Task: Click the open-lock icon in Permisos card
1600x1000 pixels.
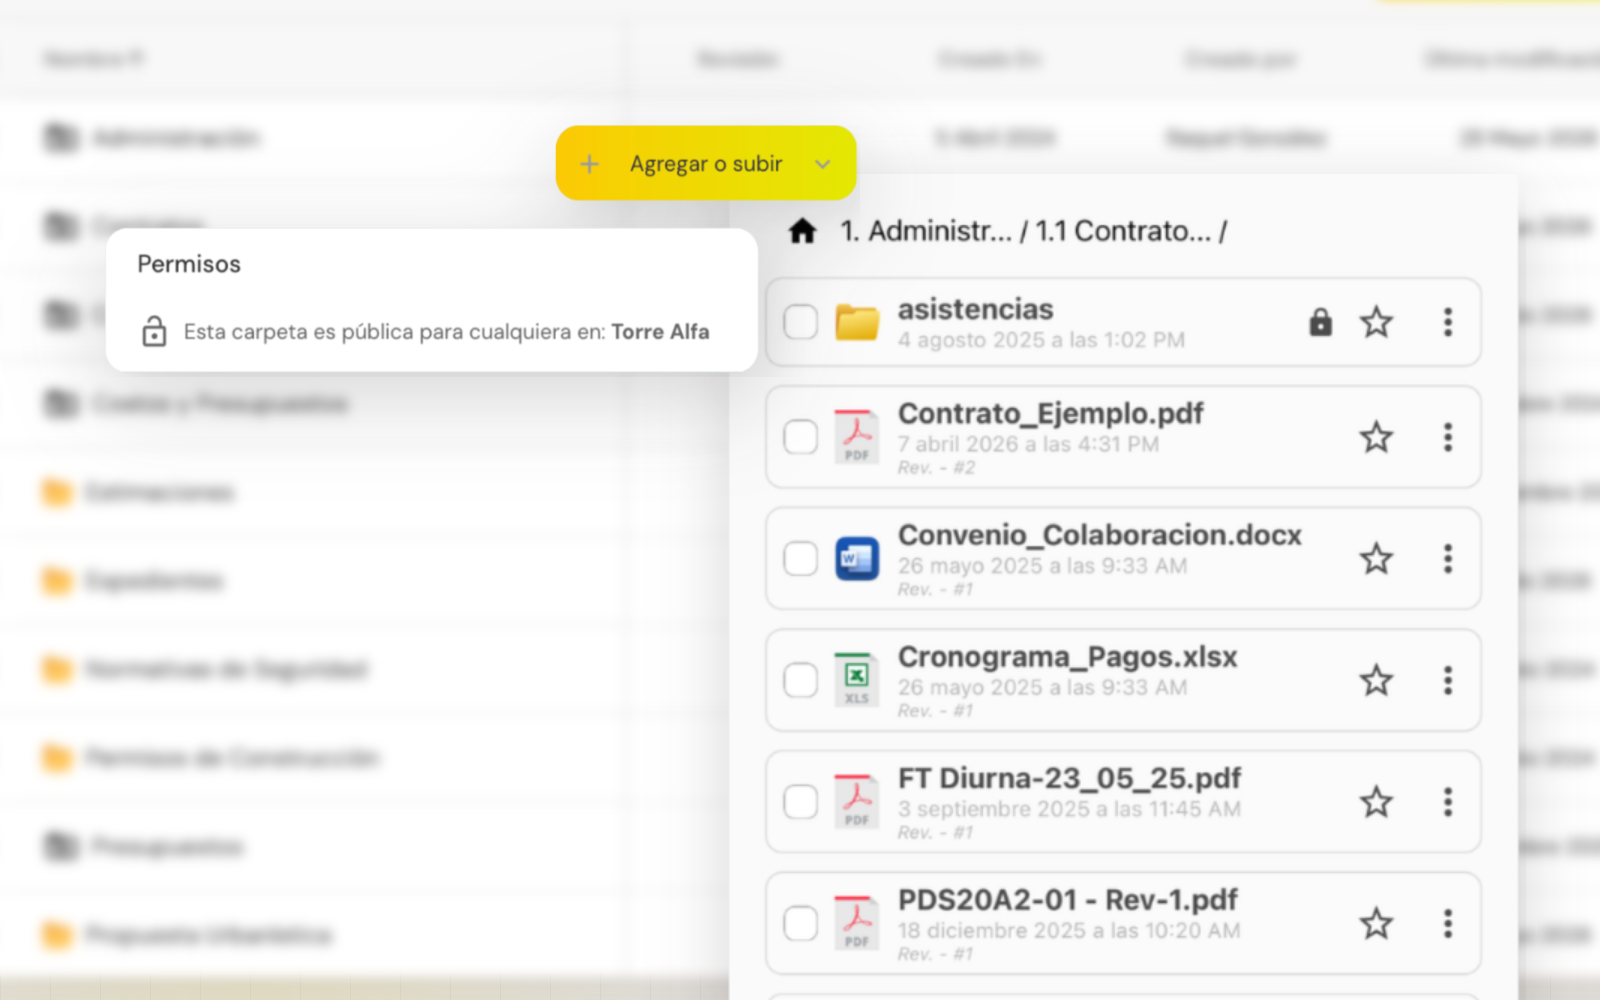Action: [x=154, y=331]
